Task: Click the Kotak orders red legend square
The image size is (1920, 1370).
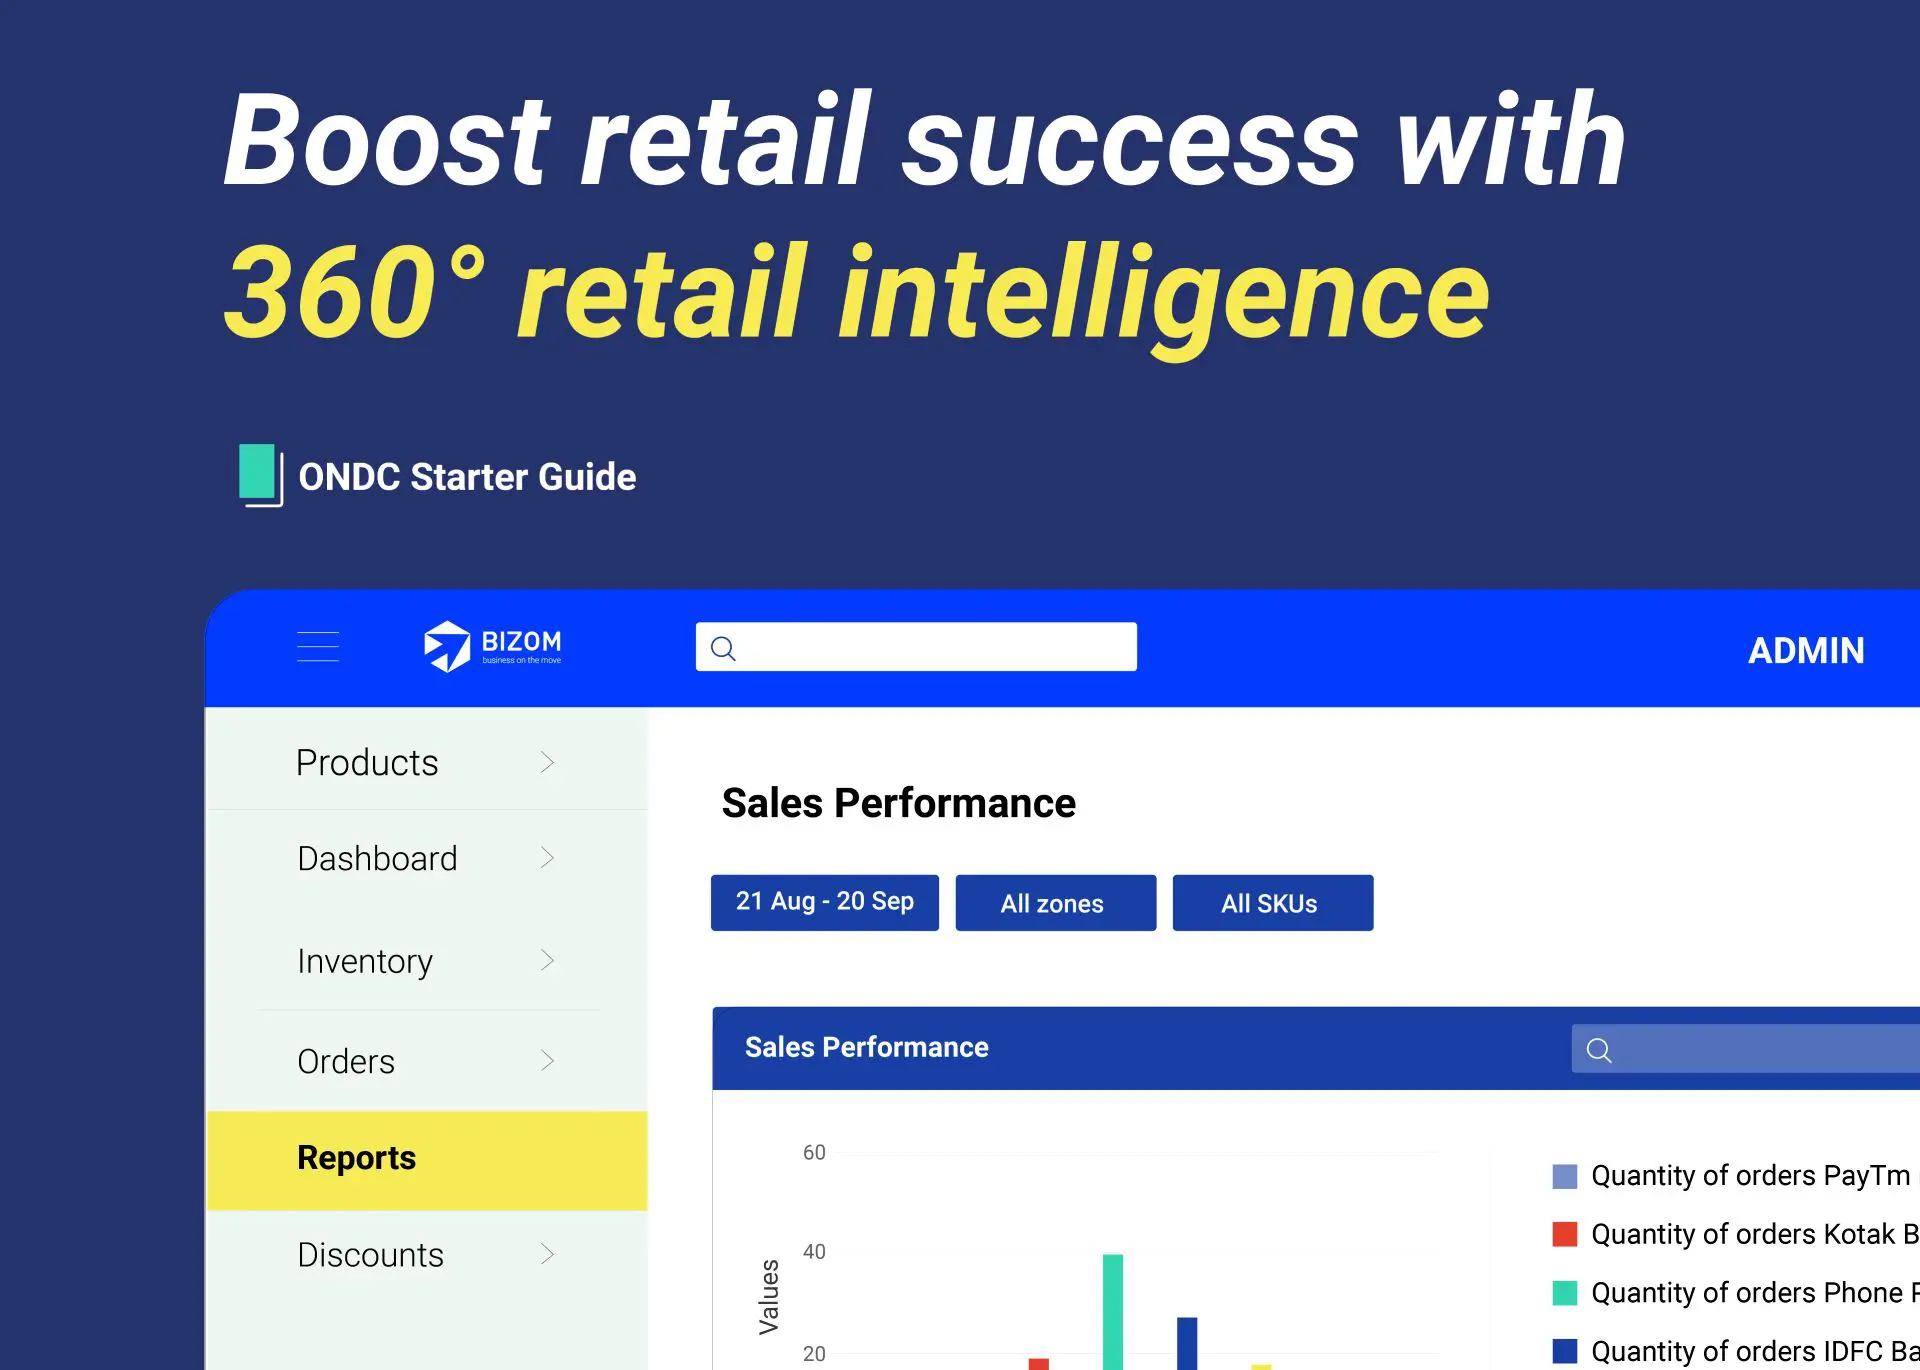Action: 1564,1234
